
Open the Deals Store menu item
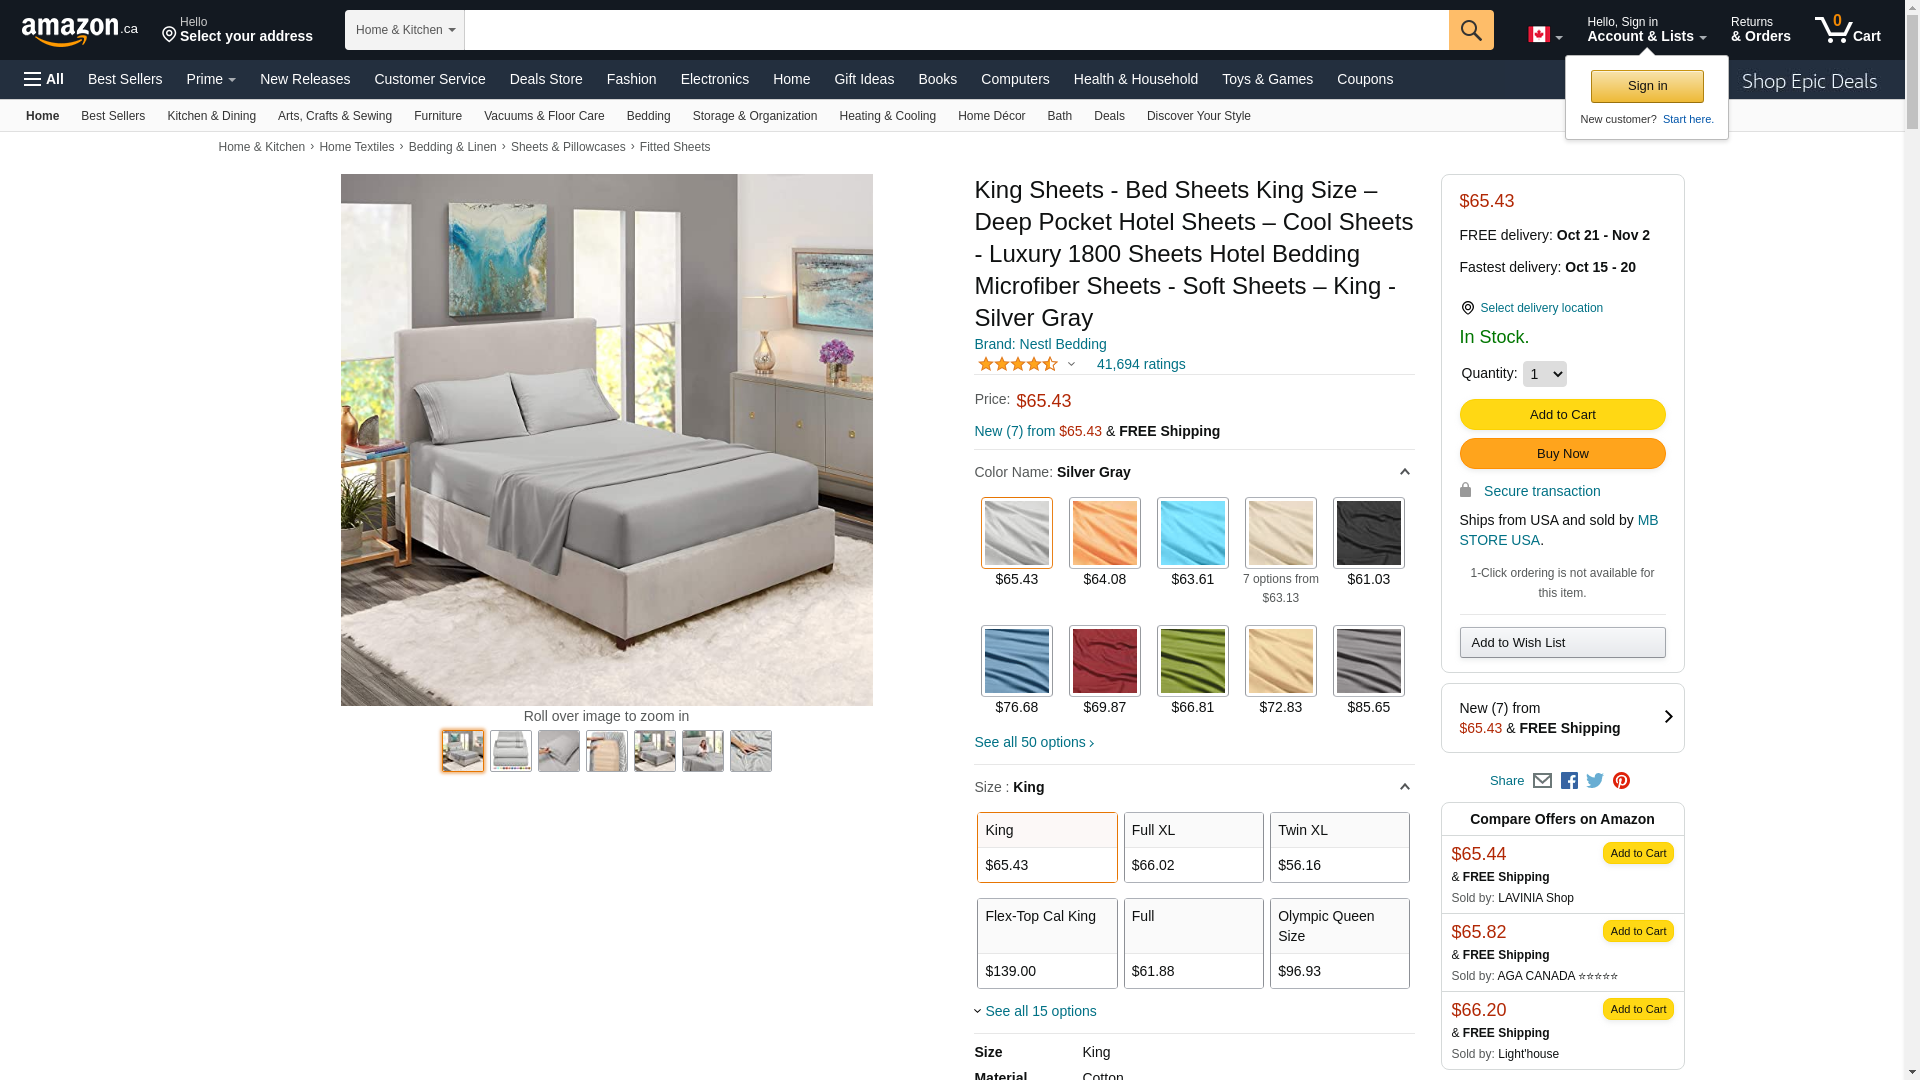point(546,79)
